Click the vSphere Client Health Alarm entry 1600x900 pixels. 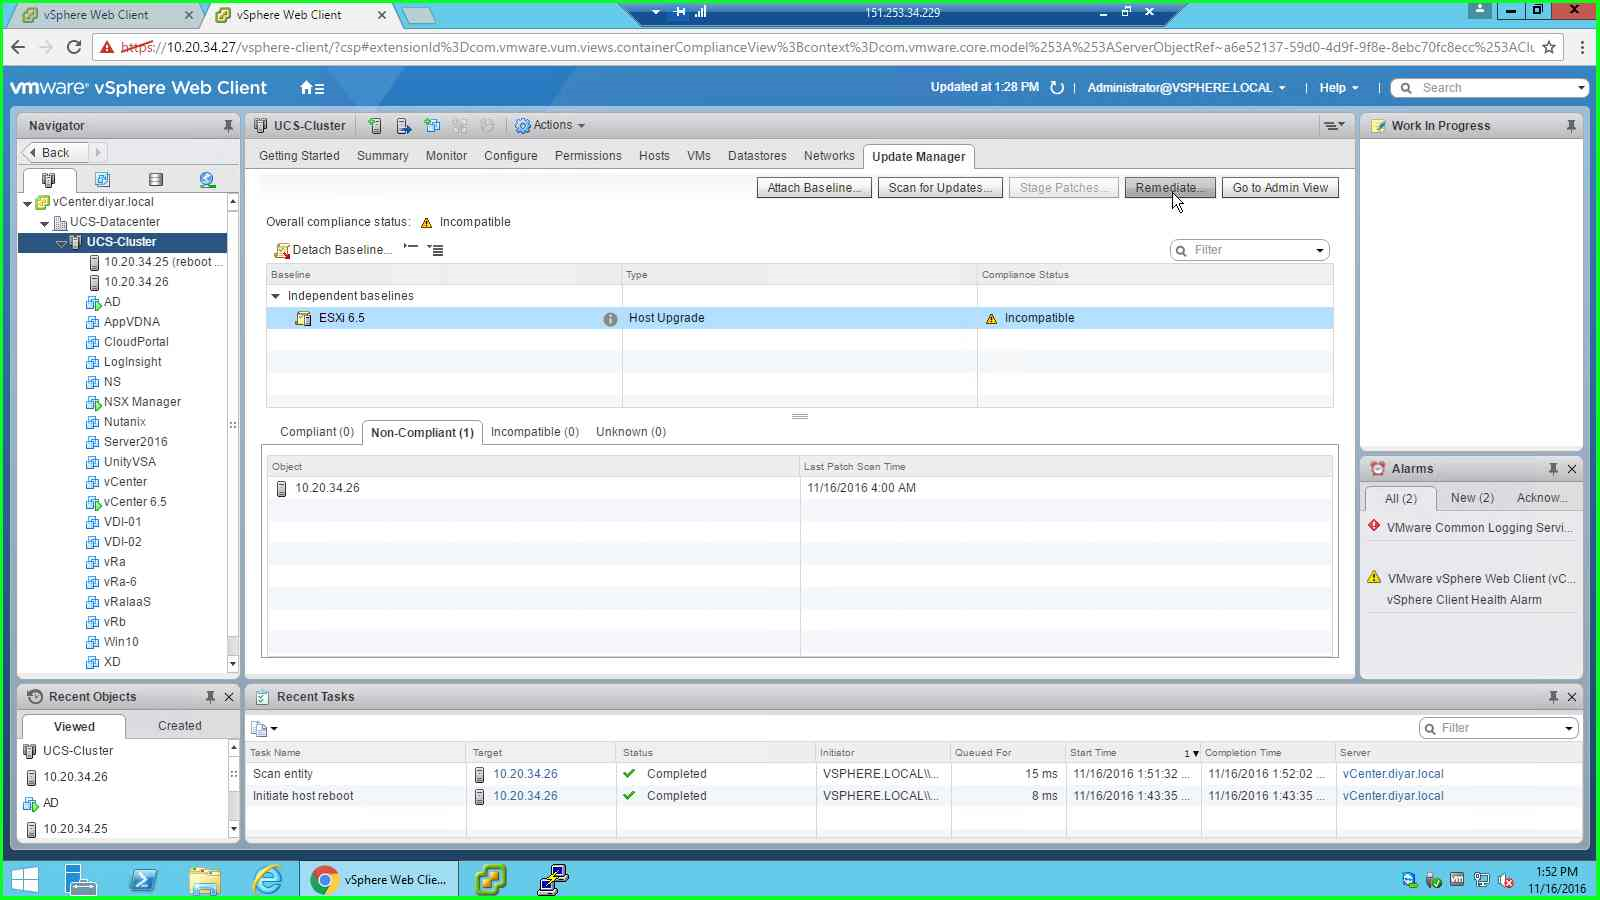[1463, 600]
